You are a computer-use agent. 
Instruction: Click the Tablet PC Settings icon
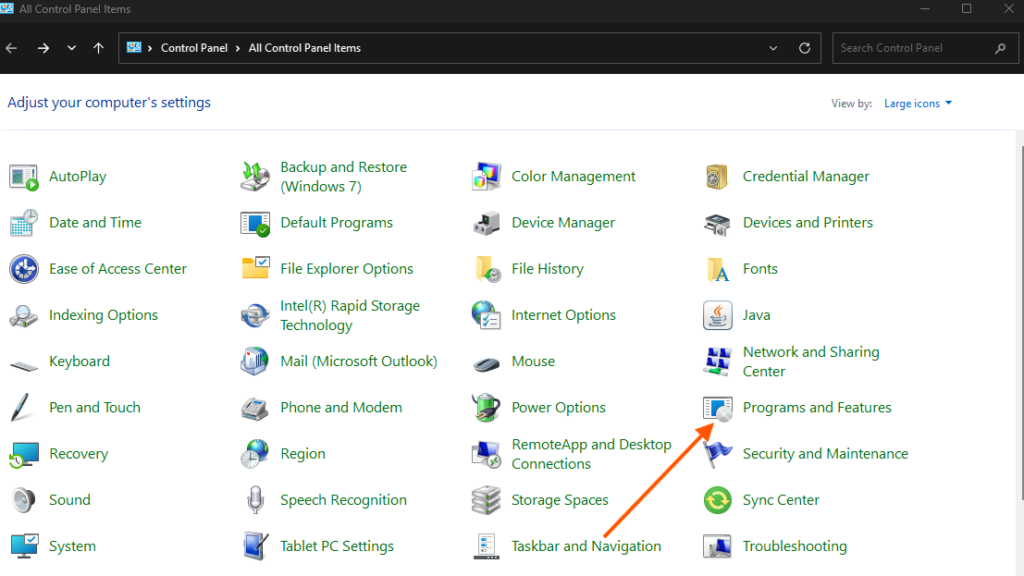[x=255, y=547]
